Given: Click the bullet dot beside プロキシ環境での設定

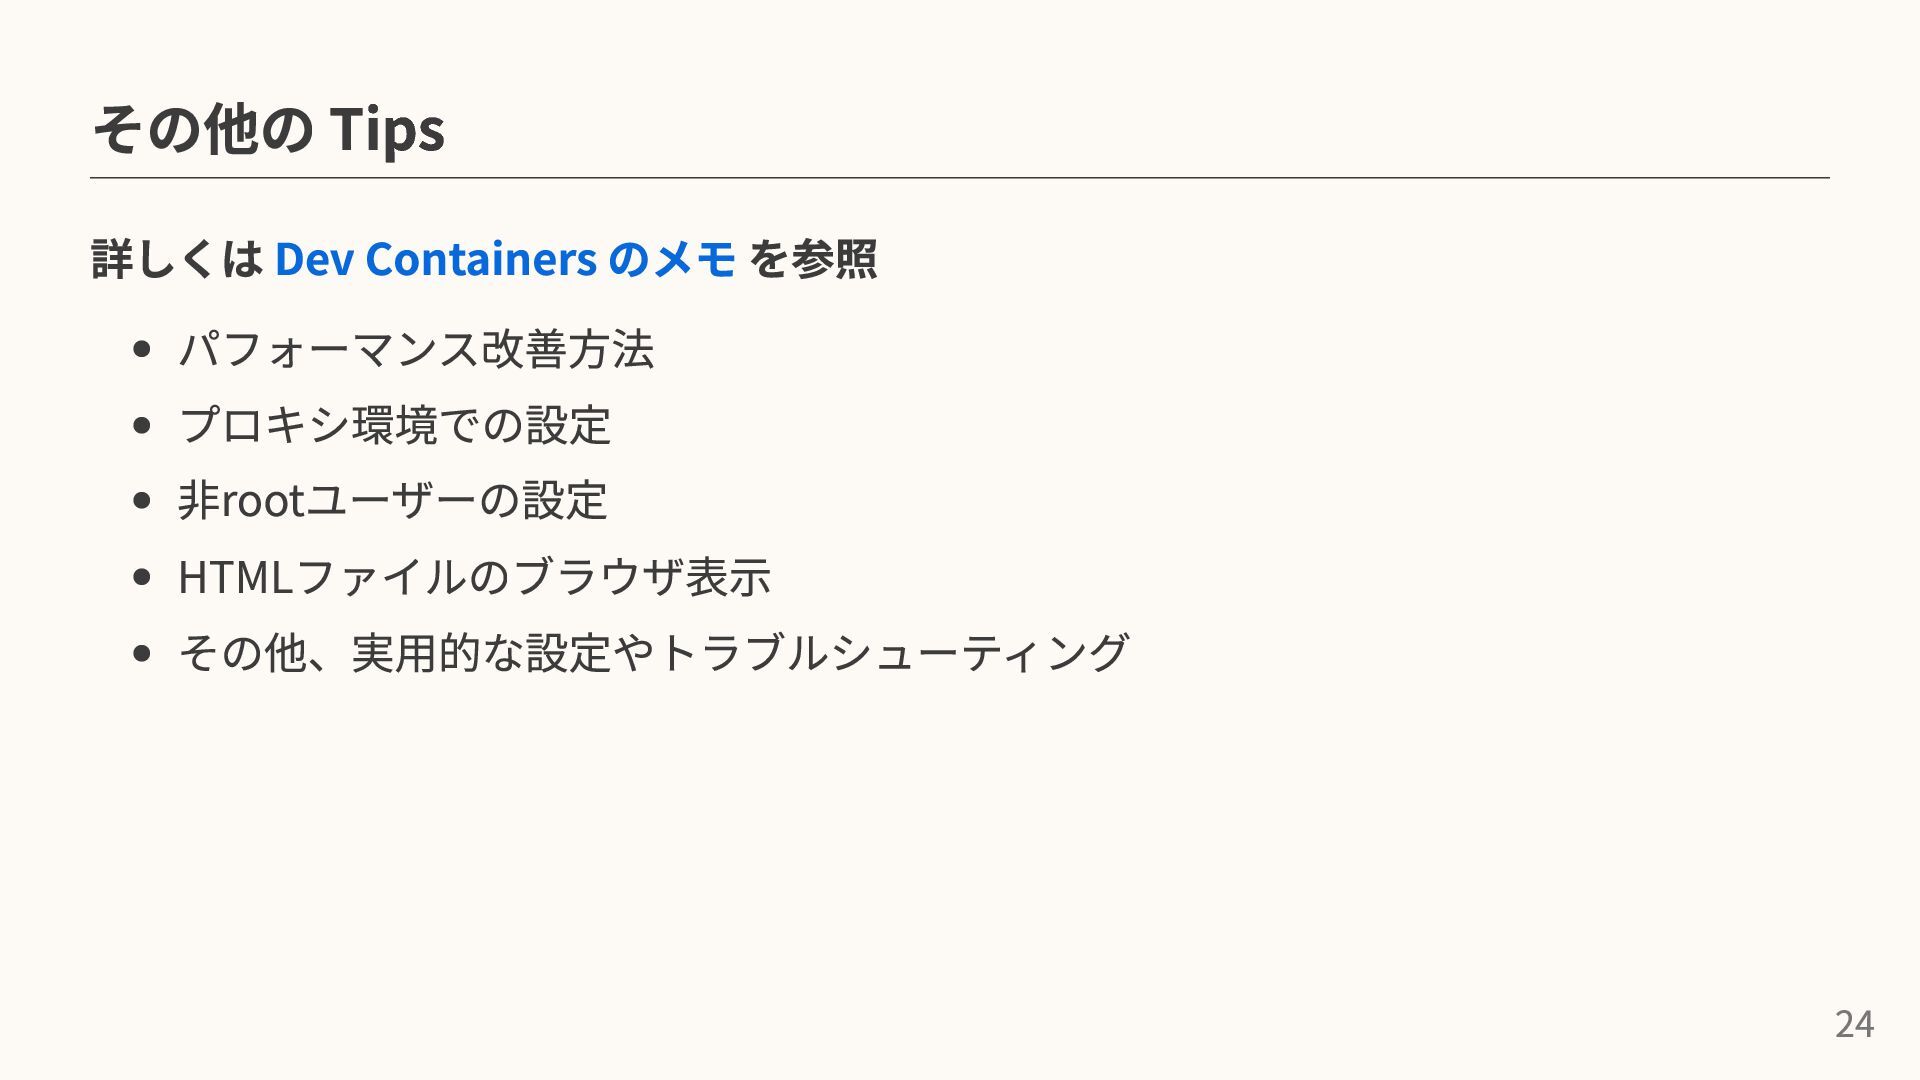Looking at the screenshot, I should tap(141, 425).
